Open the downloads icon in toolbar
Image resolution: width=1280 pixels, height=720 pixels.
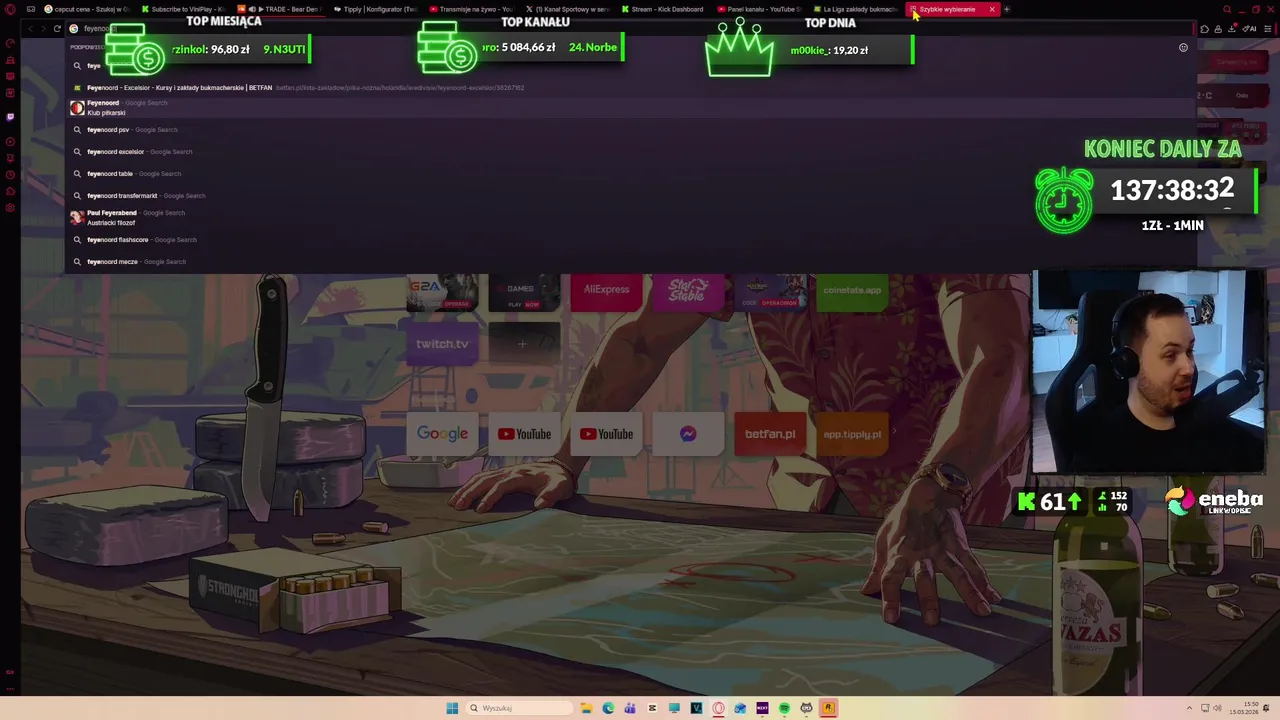pyautogui.click(x=1232, y=29)
